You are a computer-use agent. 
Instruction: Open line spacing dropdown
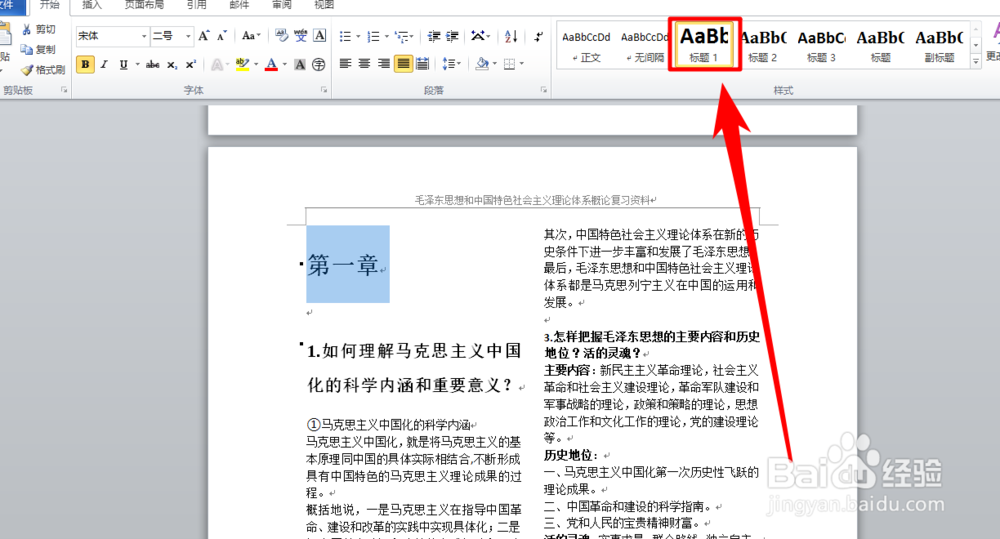(x=451, y=64)
